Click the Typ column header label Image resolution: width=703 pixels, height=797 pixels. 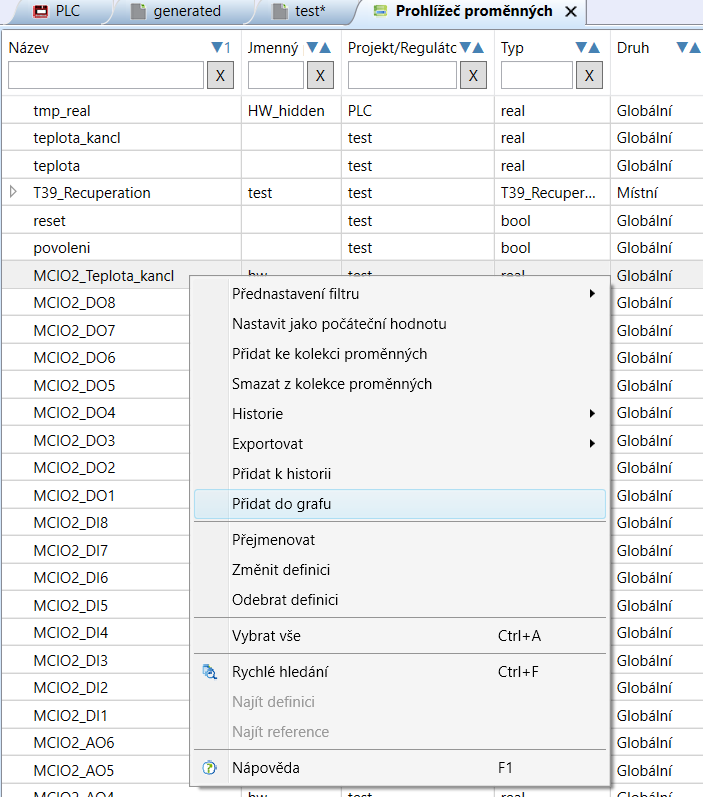click(512, 48)
